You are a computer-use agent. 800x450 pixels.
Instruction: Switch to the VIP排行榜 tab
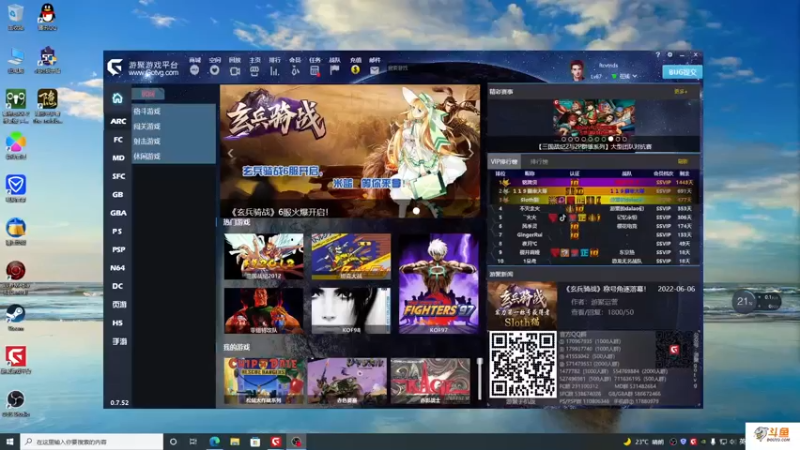pyautogui.click(x=504, y=161)
